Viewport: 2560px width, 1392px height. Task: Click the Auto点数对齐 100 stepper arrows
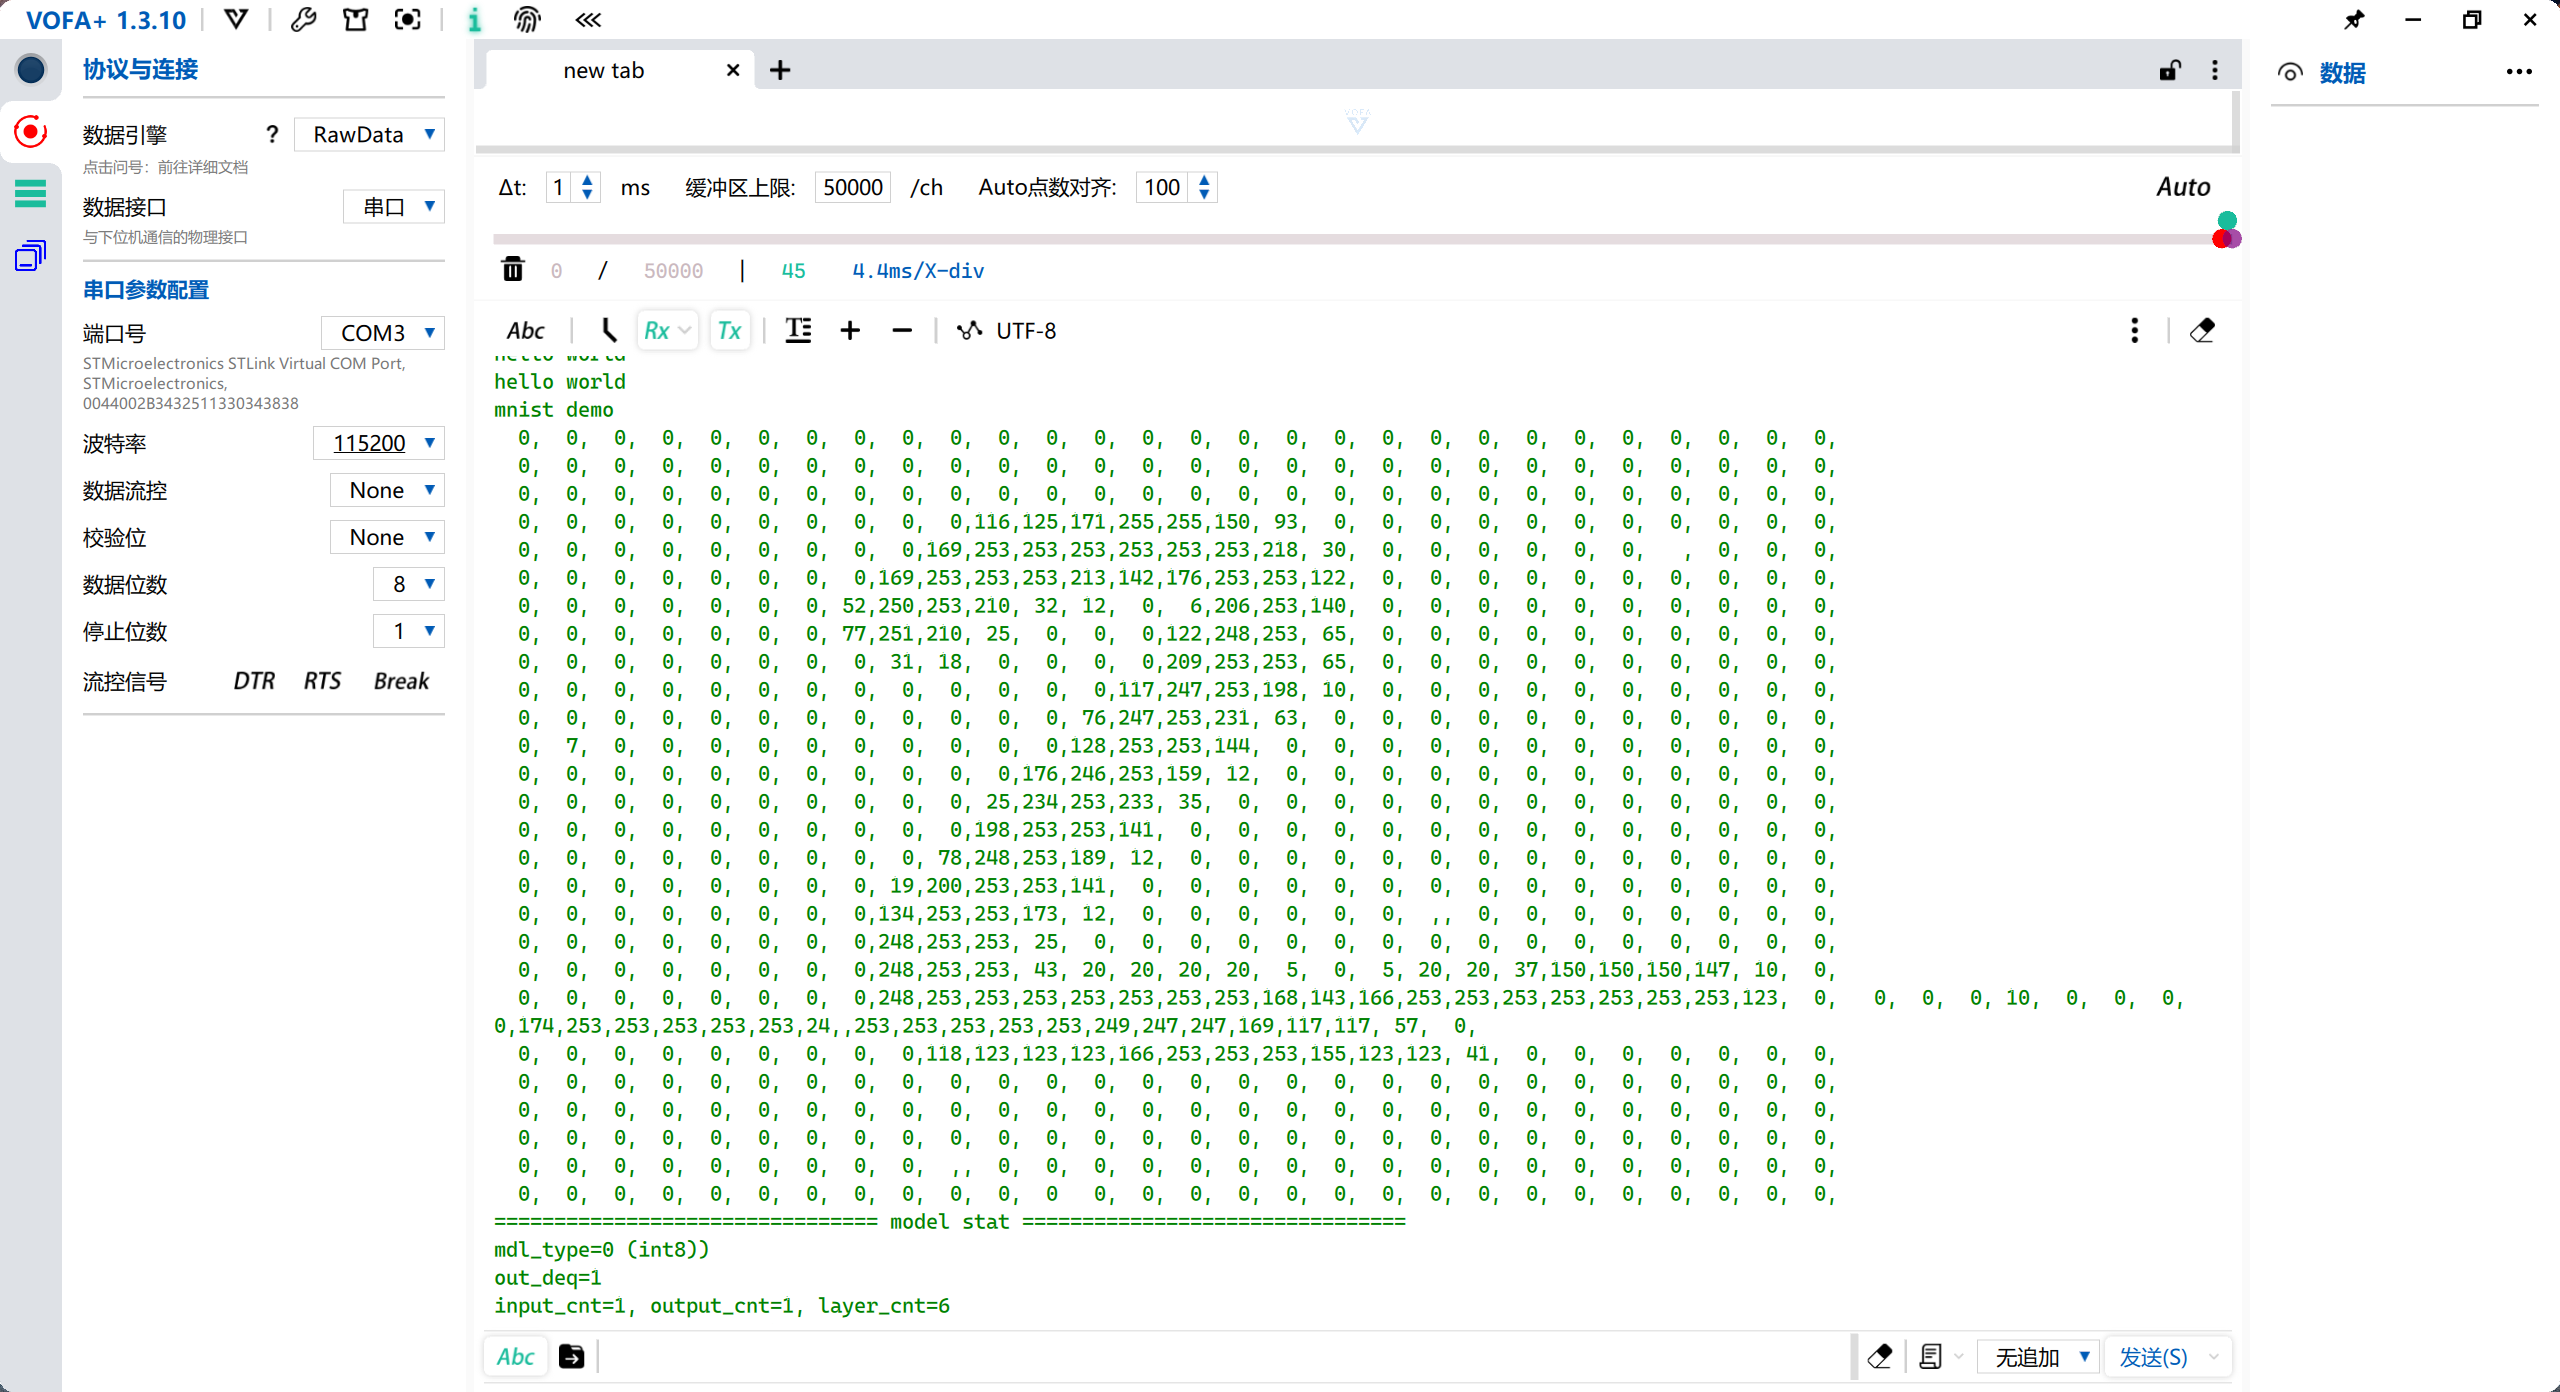tap(1204, 187)
